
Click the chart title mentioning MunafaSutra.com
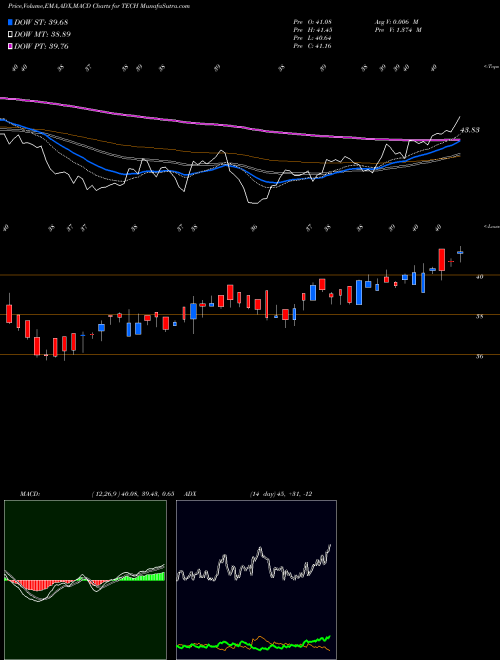[x=98, y=6]
